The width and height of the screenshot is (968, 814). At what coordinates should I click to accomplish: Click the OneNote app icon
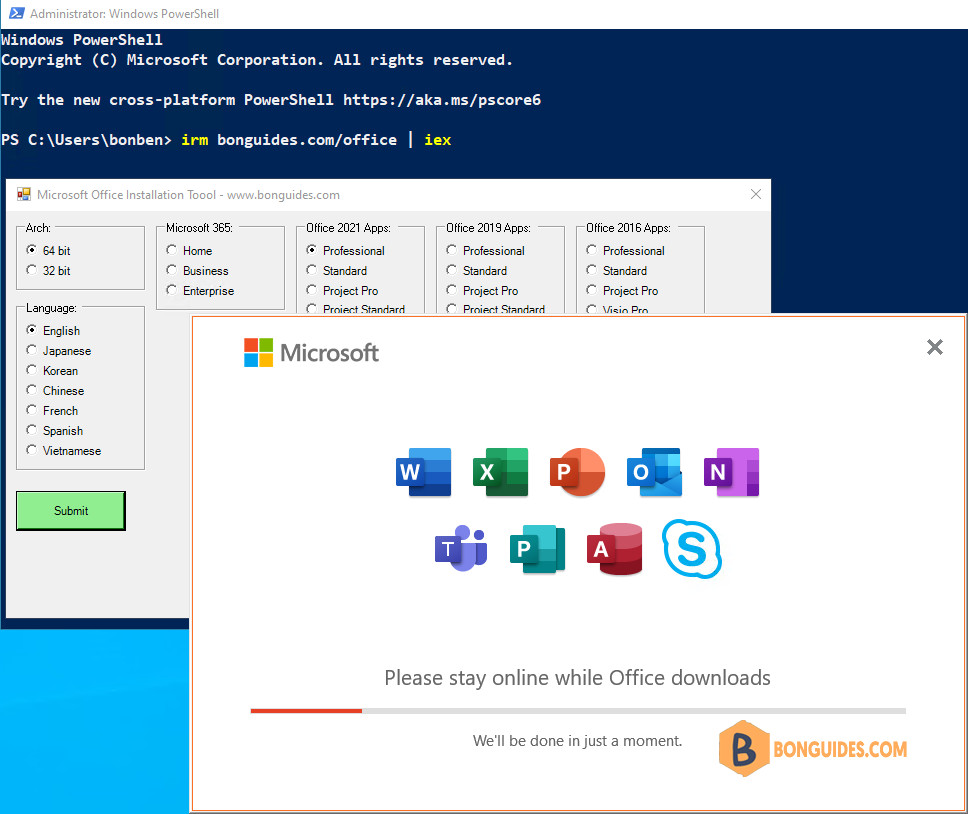(732, 472)
